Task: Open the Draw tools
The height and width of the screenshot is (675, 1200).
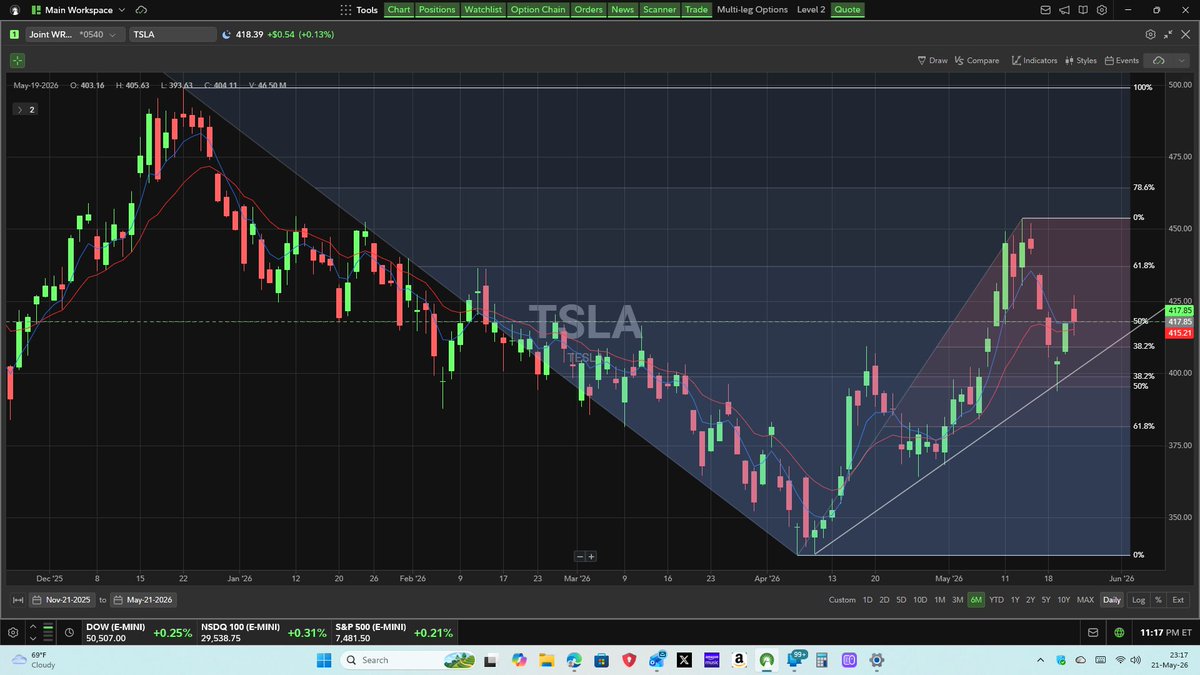Action: [x=932, y=60]
